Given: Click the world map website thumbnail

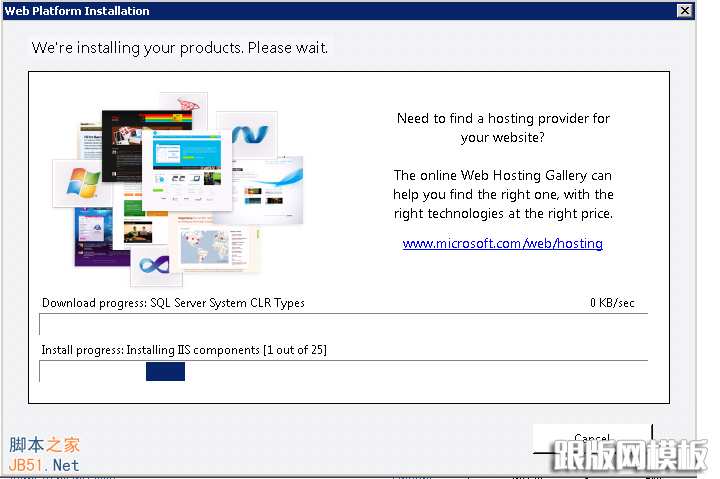Looking at the screenshot, I should tap(214, 247).
